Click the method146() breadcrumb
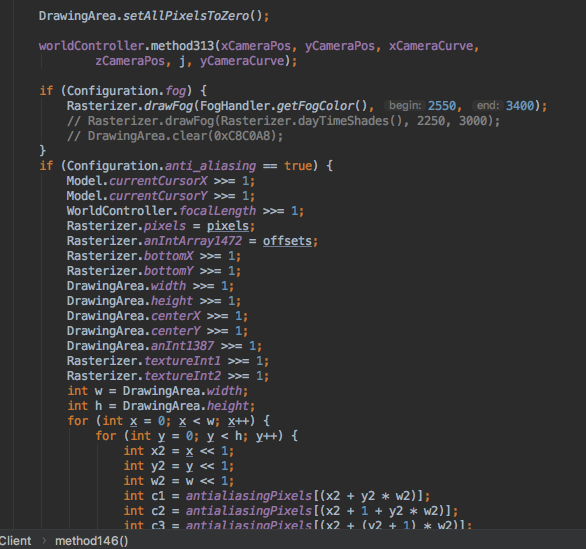586x549 pixels. 92,541
